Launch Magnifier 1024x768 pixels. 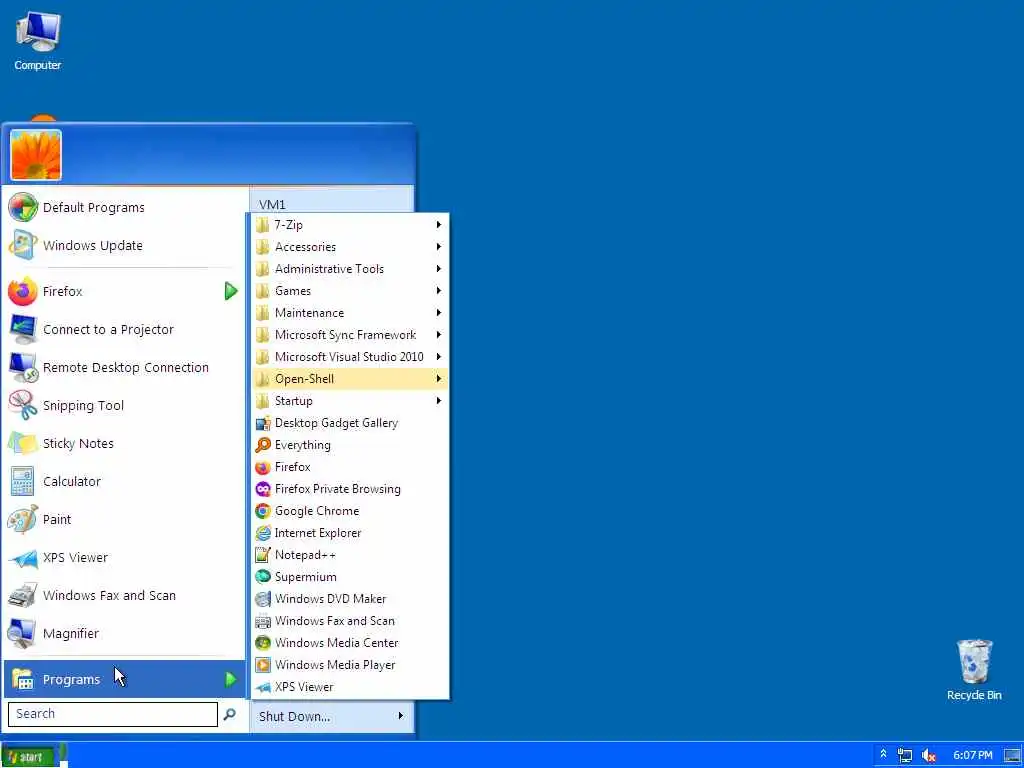[123, 633]
